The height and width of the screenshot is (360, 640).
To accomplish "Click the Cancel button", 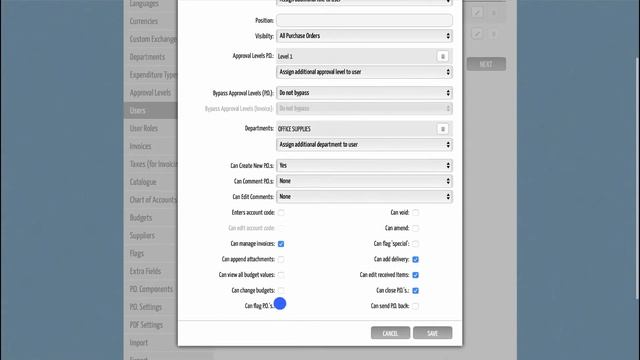I will pyautogui.click(x=390, y=333).
